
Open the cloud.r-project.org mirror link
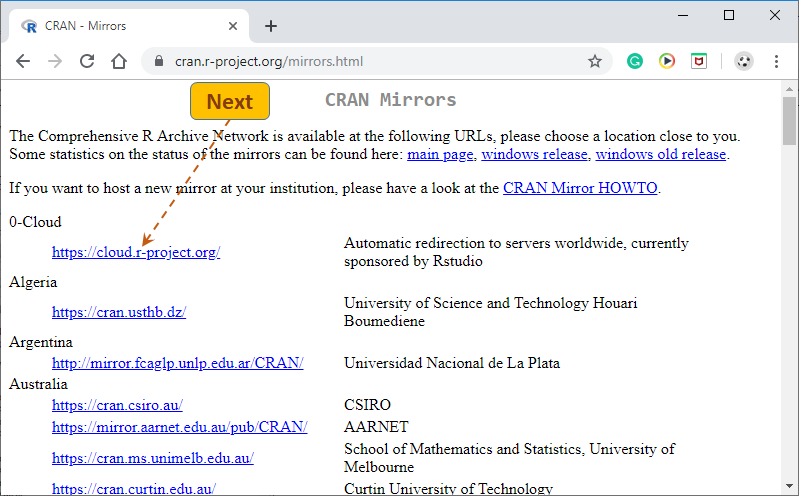point(136,252)
